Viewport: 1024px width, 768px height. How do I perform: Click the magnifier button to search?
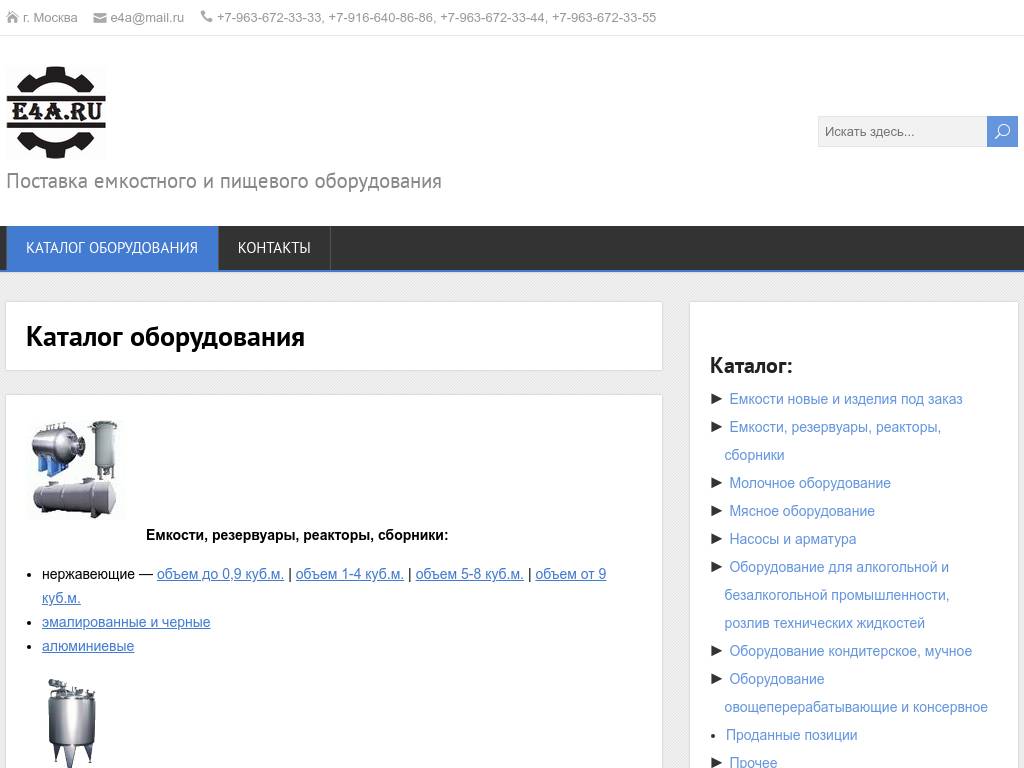(1002, 131)
